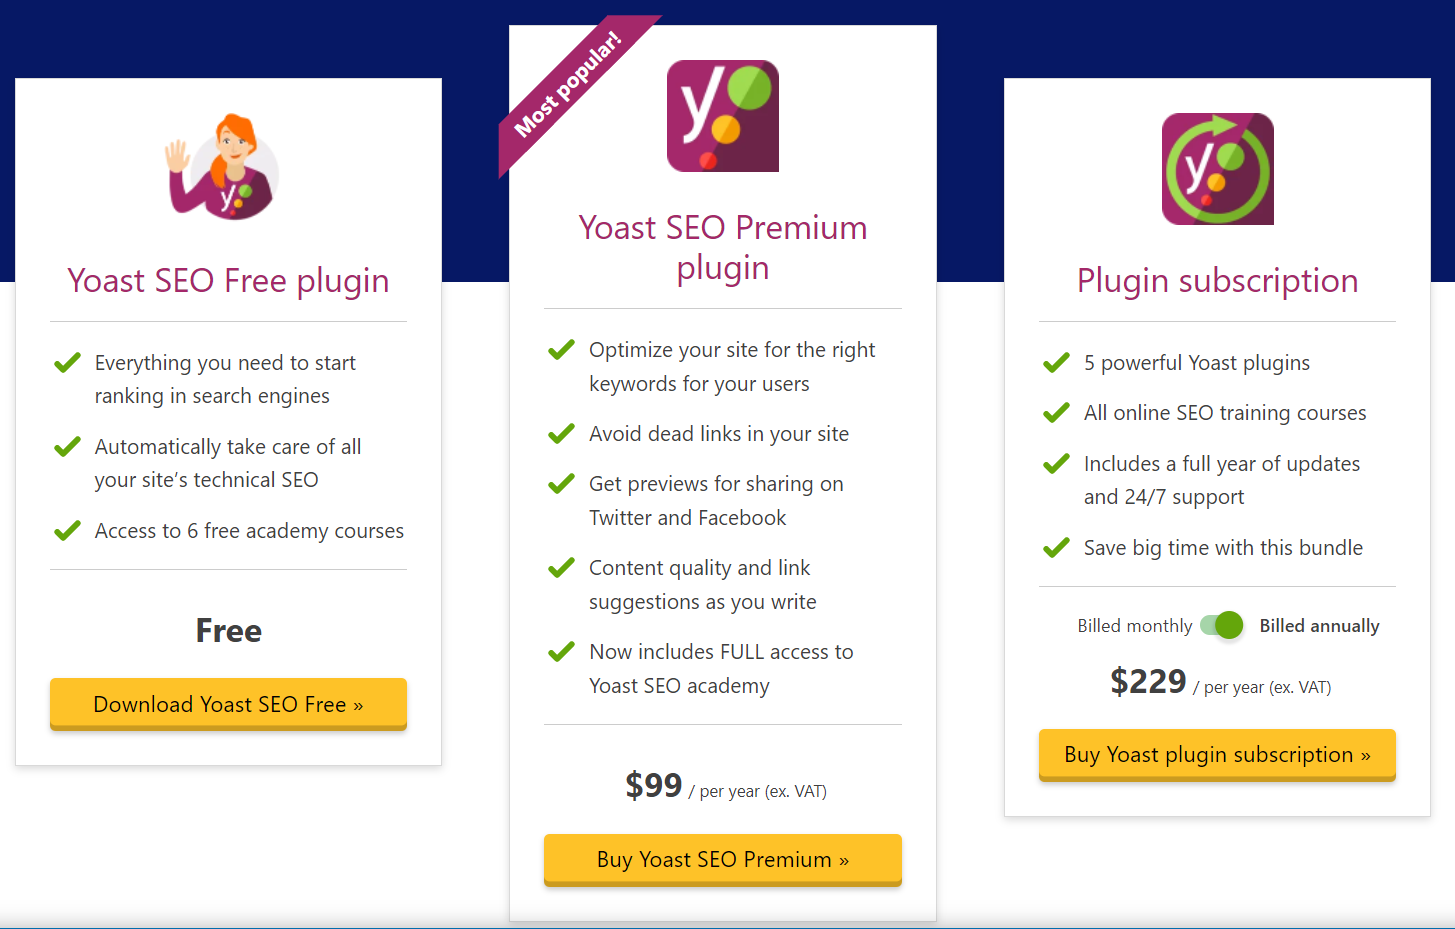The height and width of the screenshot is (929, 1455).
Task: Download Yoast SEO Free button
Action: [228, 704]
